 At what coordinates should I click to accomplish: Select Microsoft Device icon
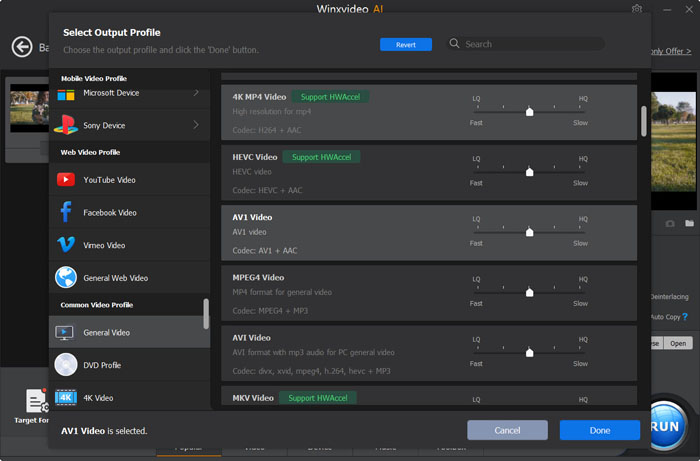66,94
